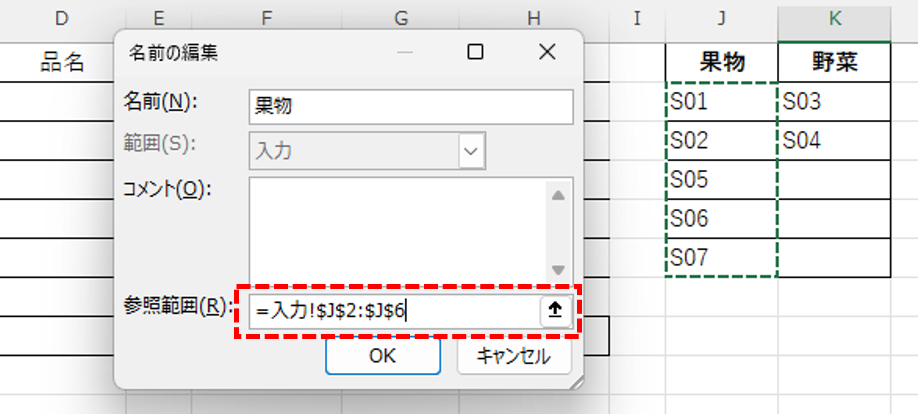Click the キャンセル button

pyautogui.click(x=513, y=355)
